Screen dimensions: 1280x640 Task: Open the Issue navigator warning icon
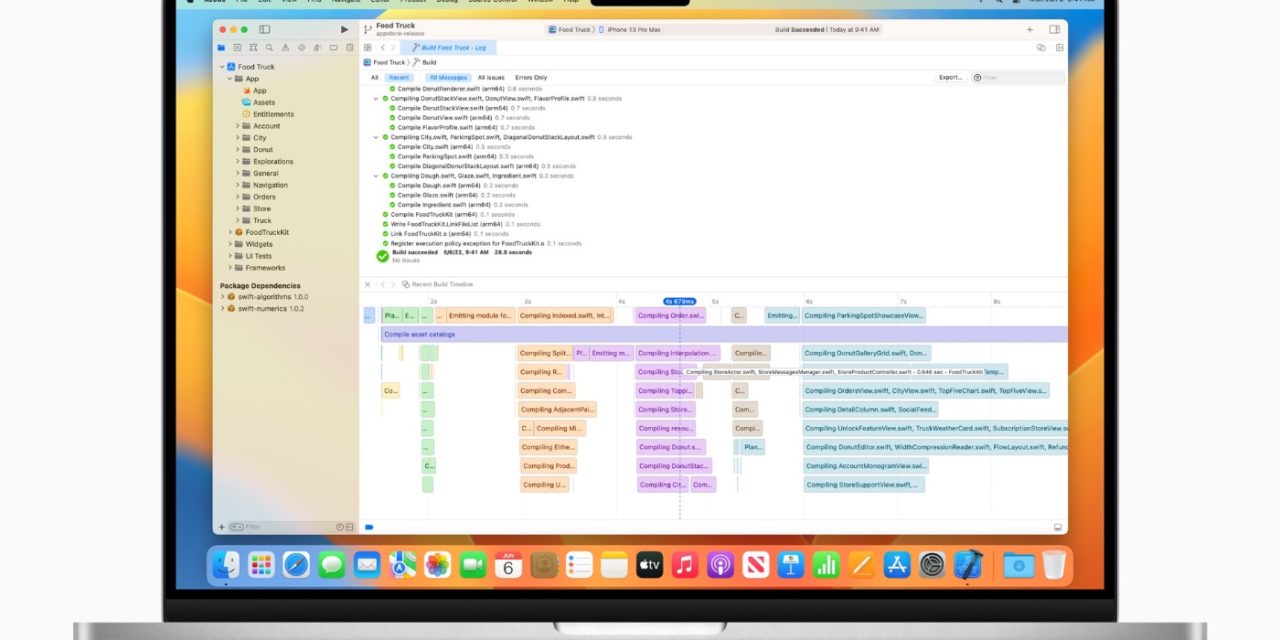pos(286,48)
